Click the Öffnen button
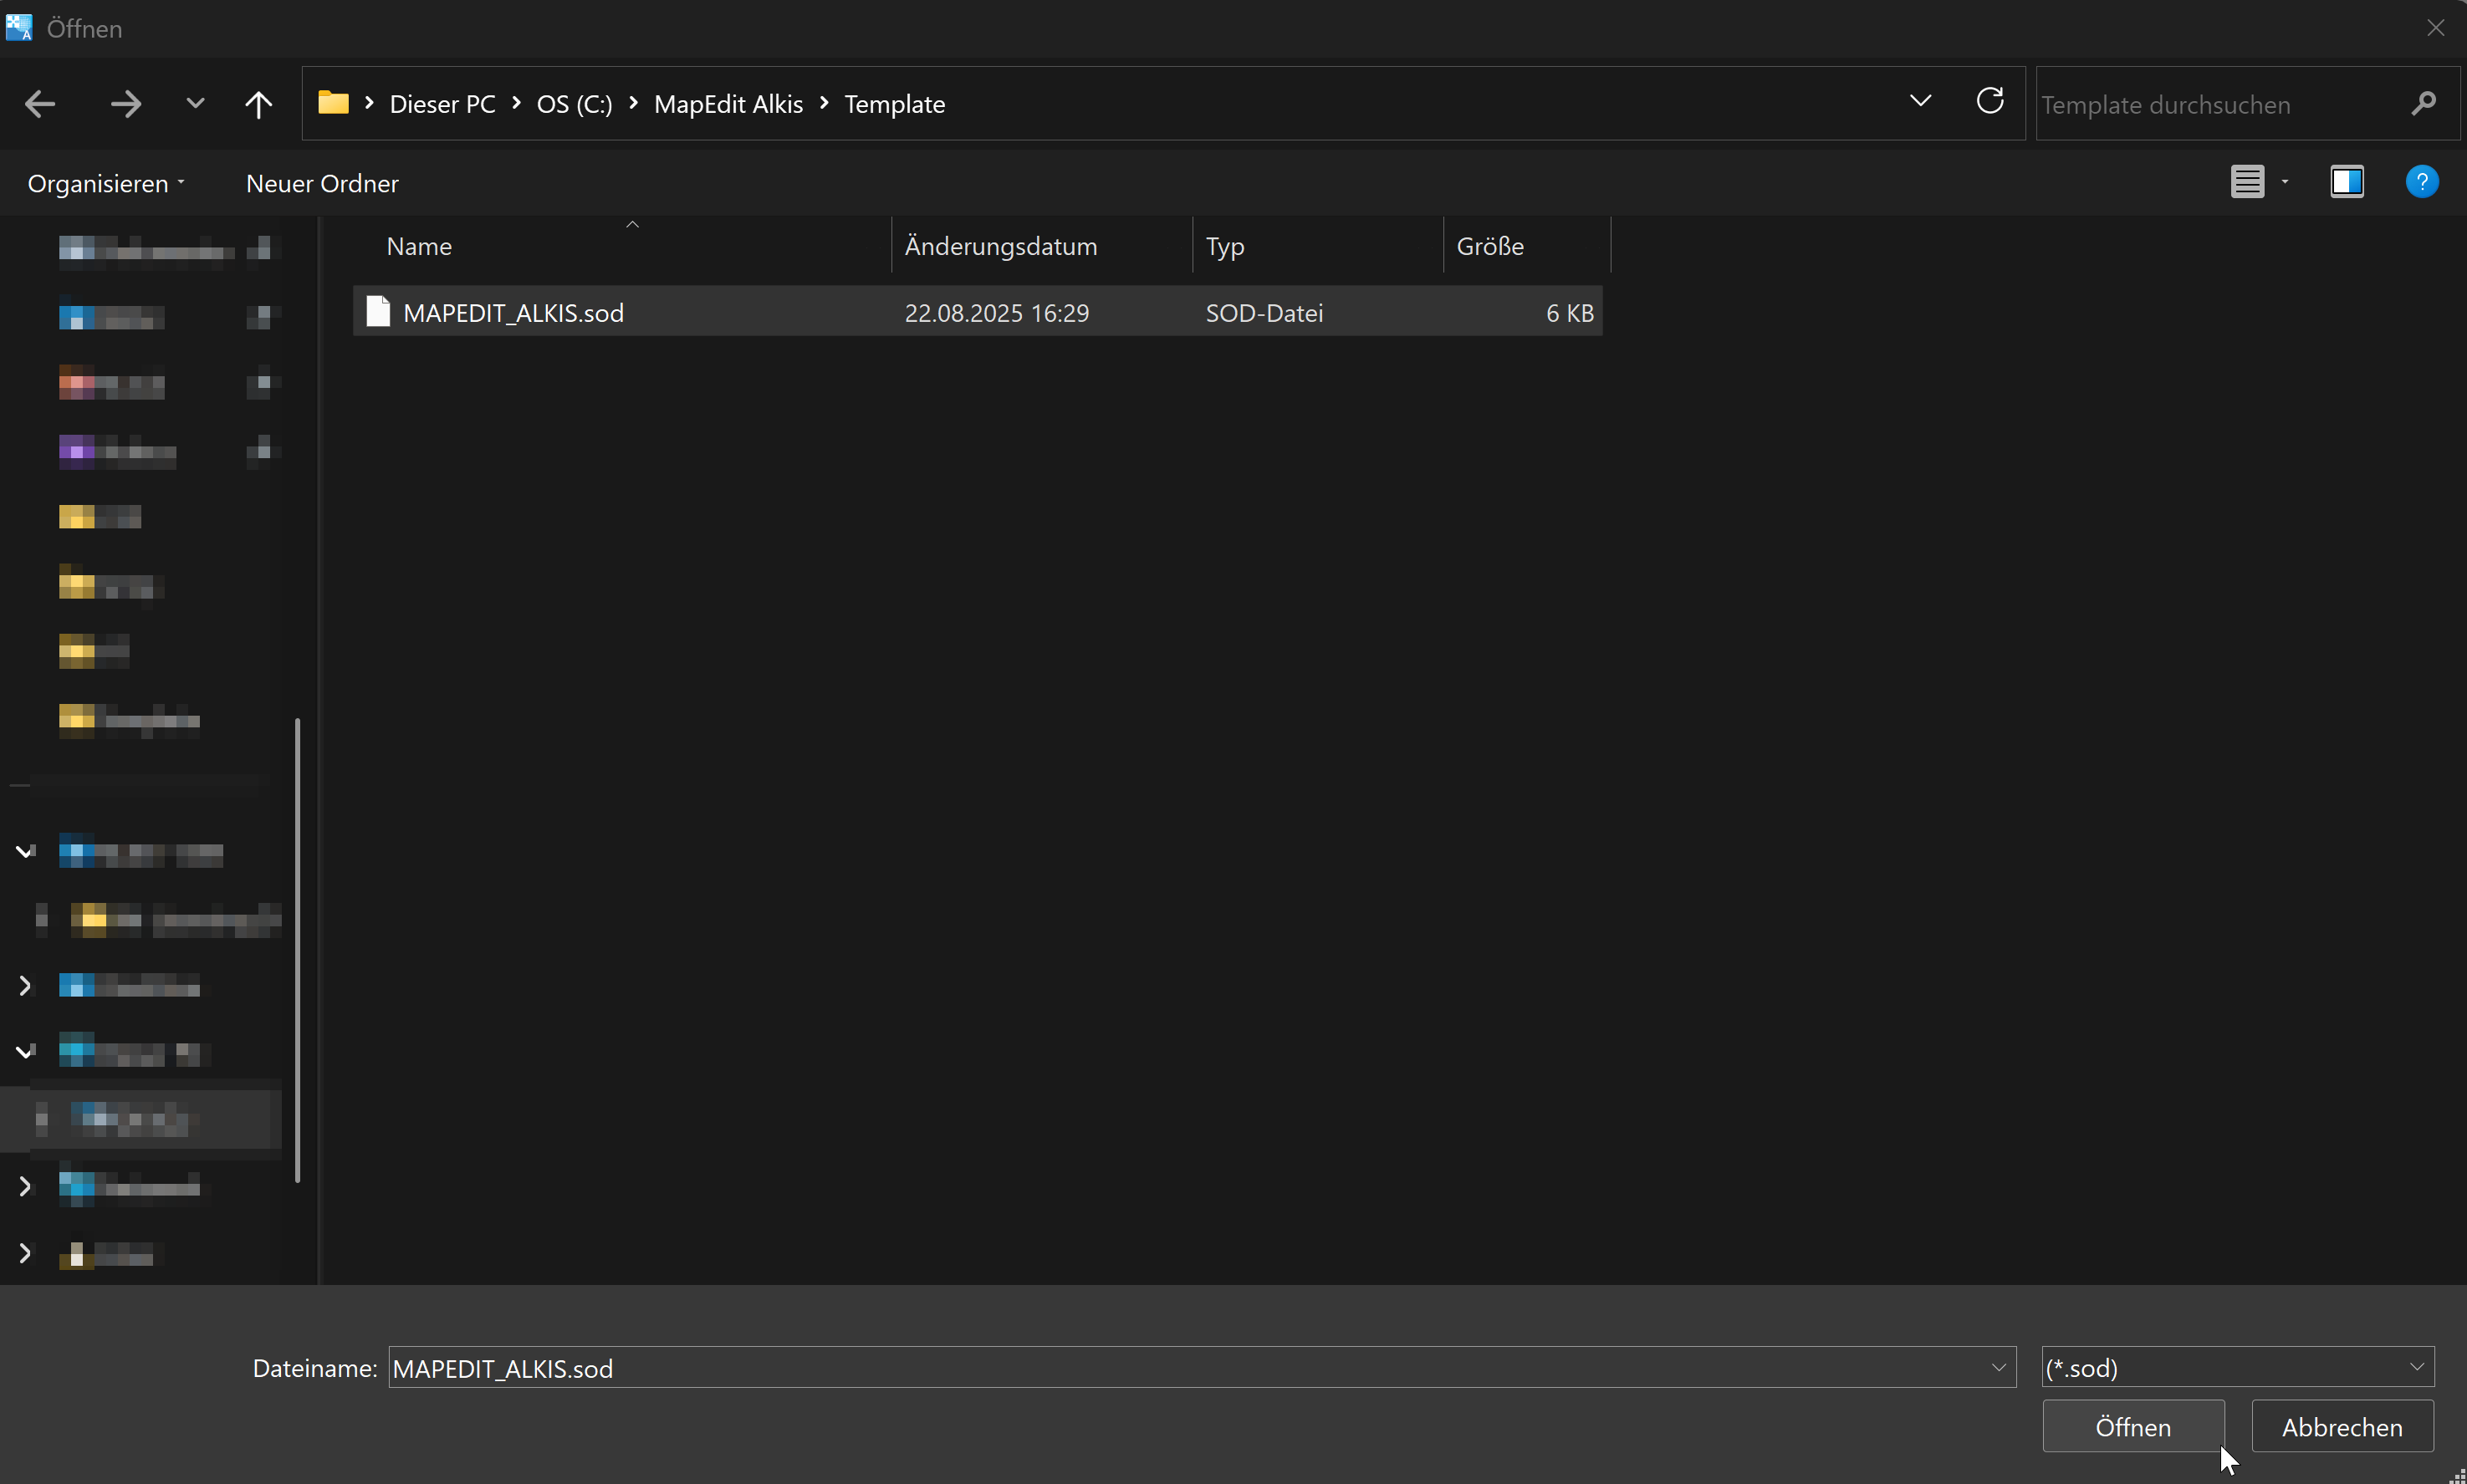The height and width of the screenshot is (1484, 2467). click(2132, 1427)
